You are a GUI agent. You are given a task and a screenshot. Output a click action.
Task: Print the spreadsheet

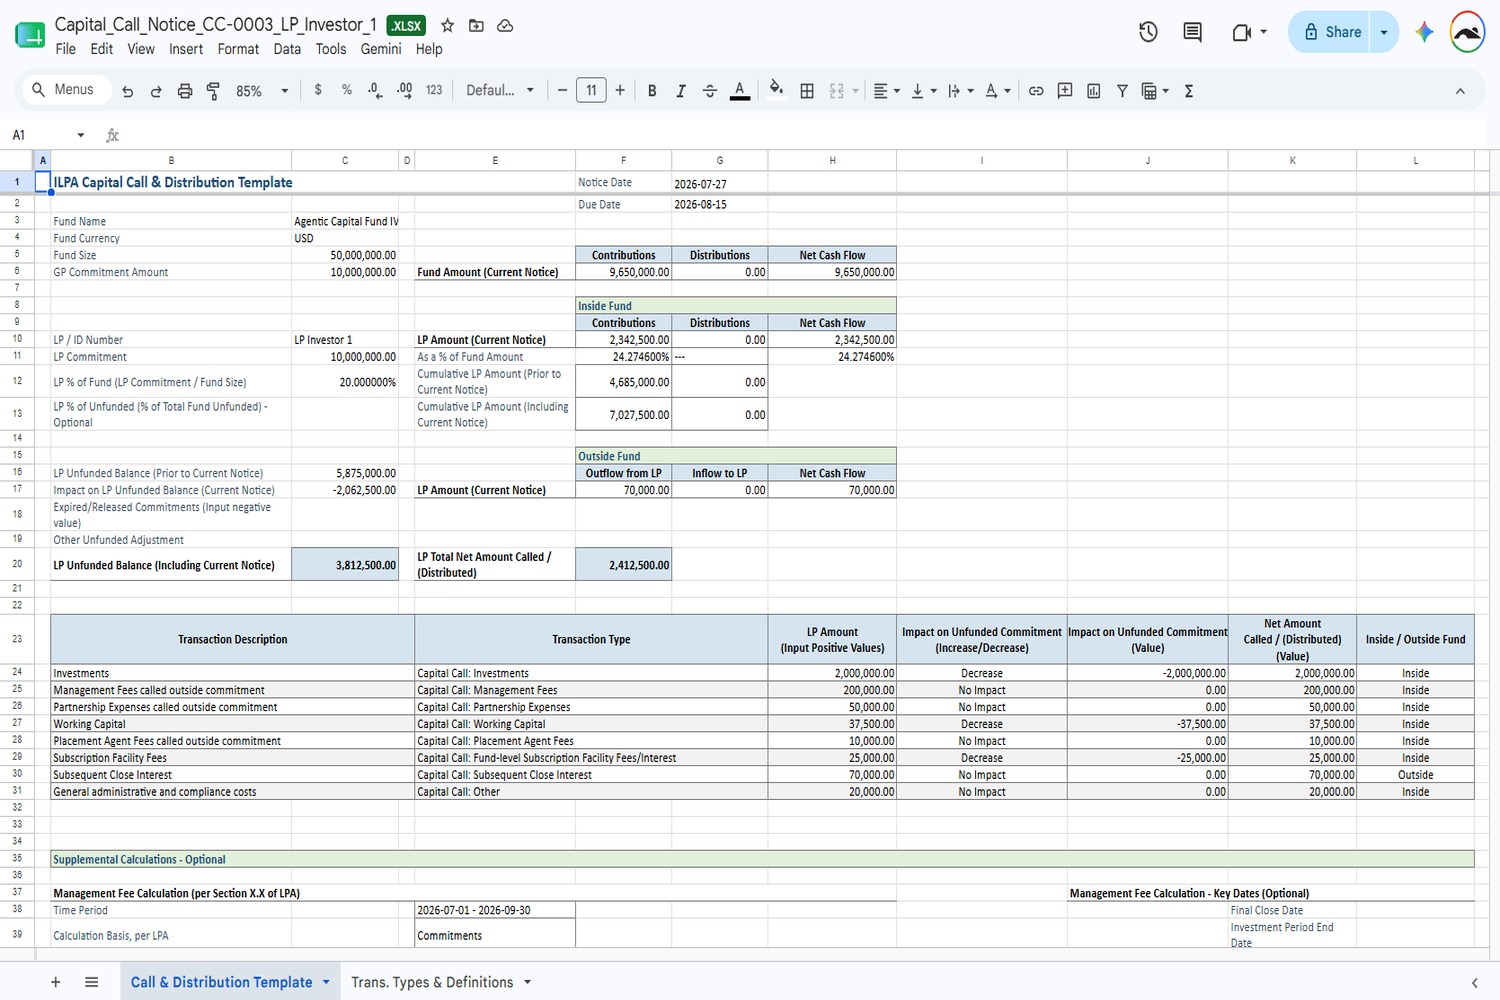[185, 91]
